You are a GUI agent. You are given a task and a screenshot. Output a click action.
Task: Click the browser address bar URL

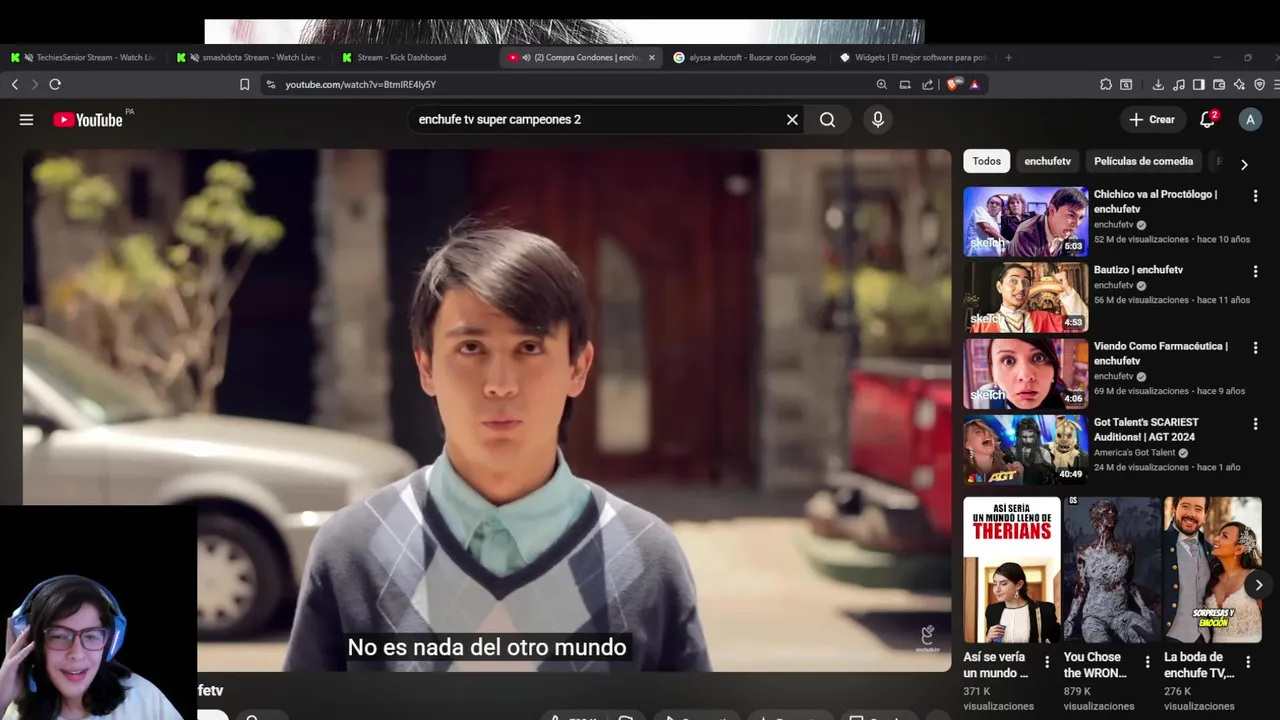[x=360, y=85]
